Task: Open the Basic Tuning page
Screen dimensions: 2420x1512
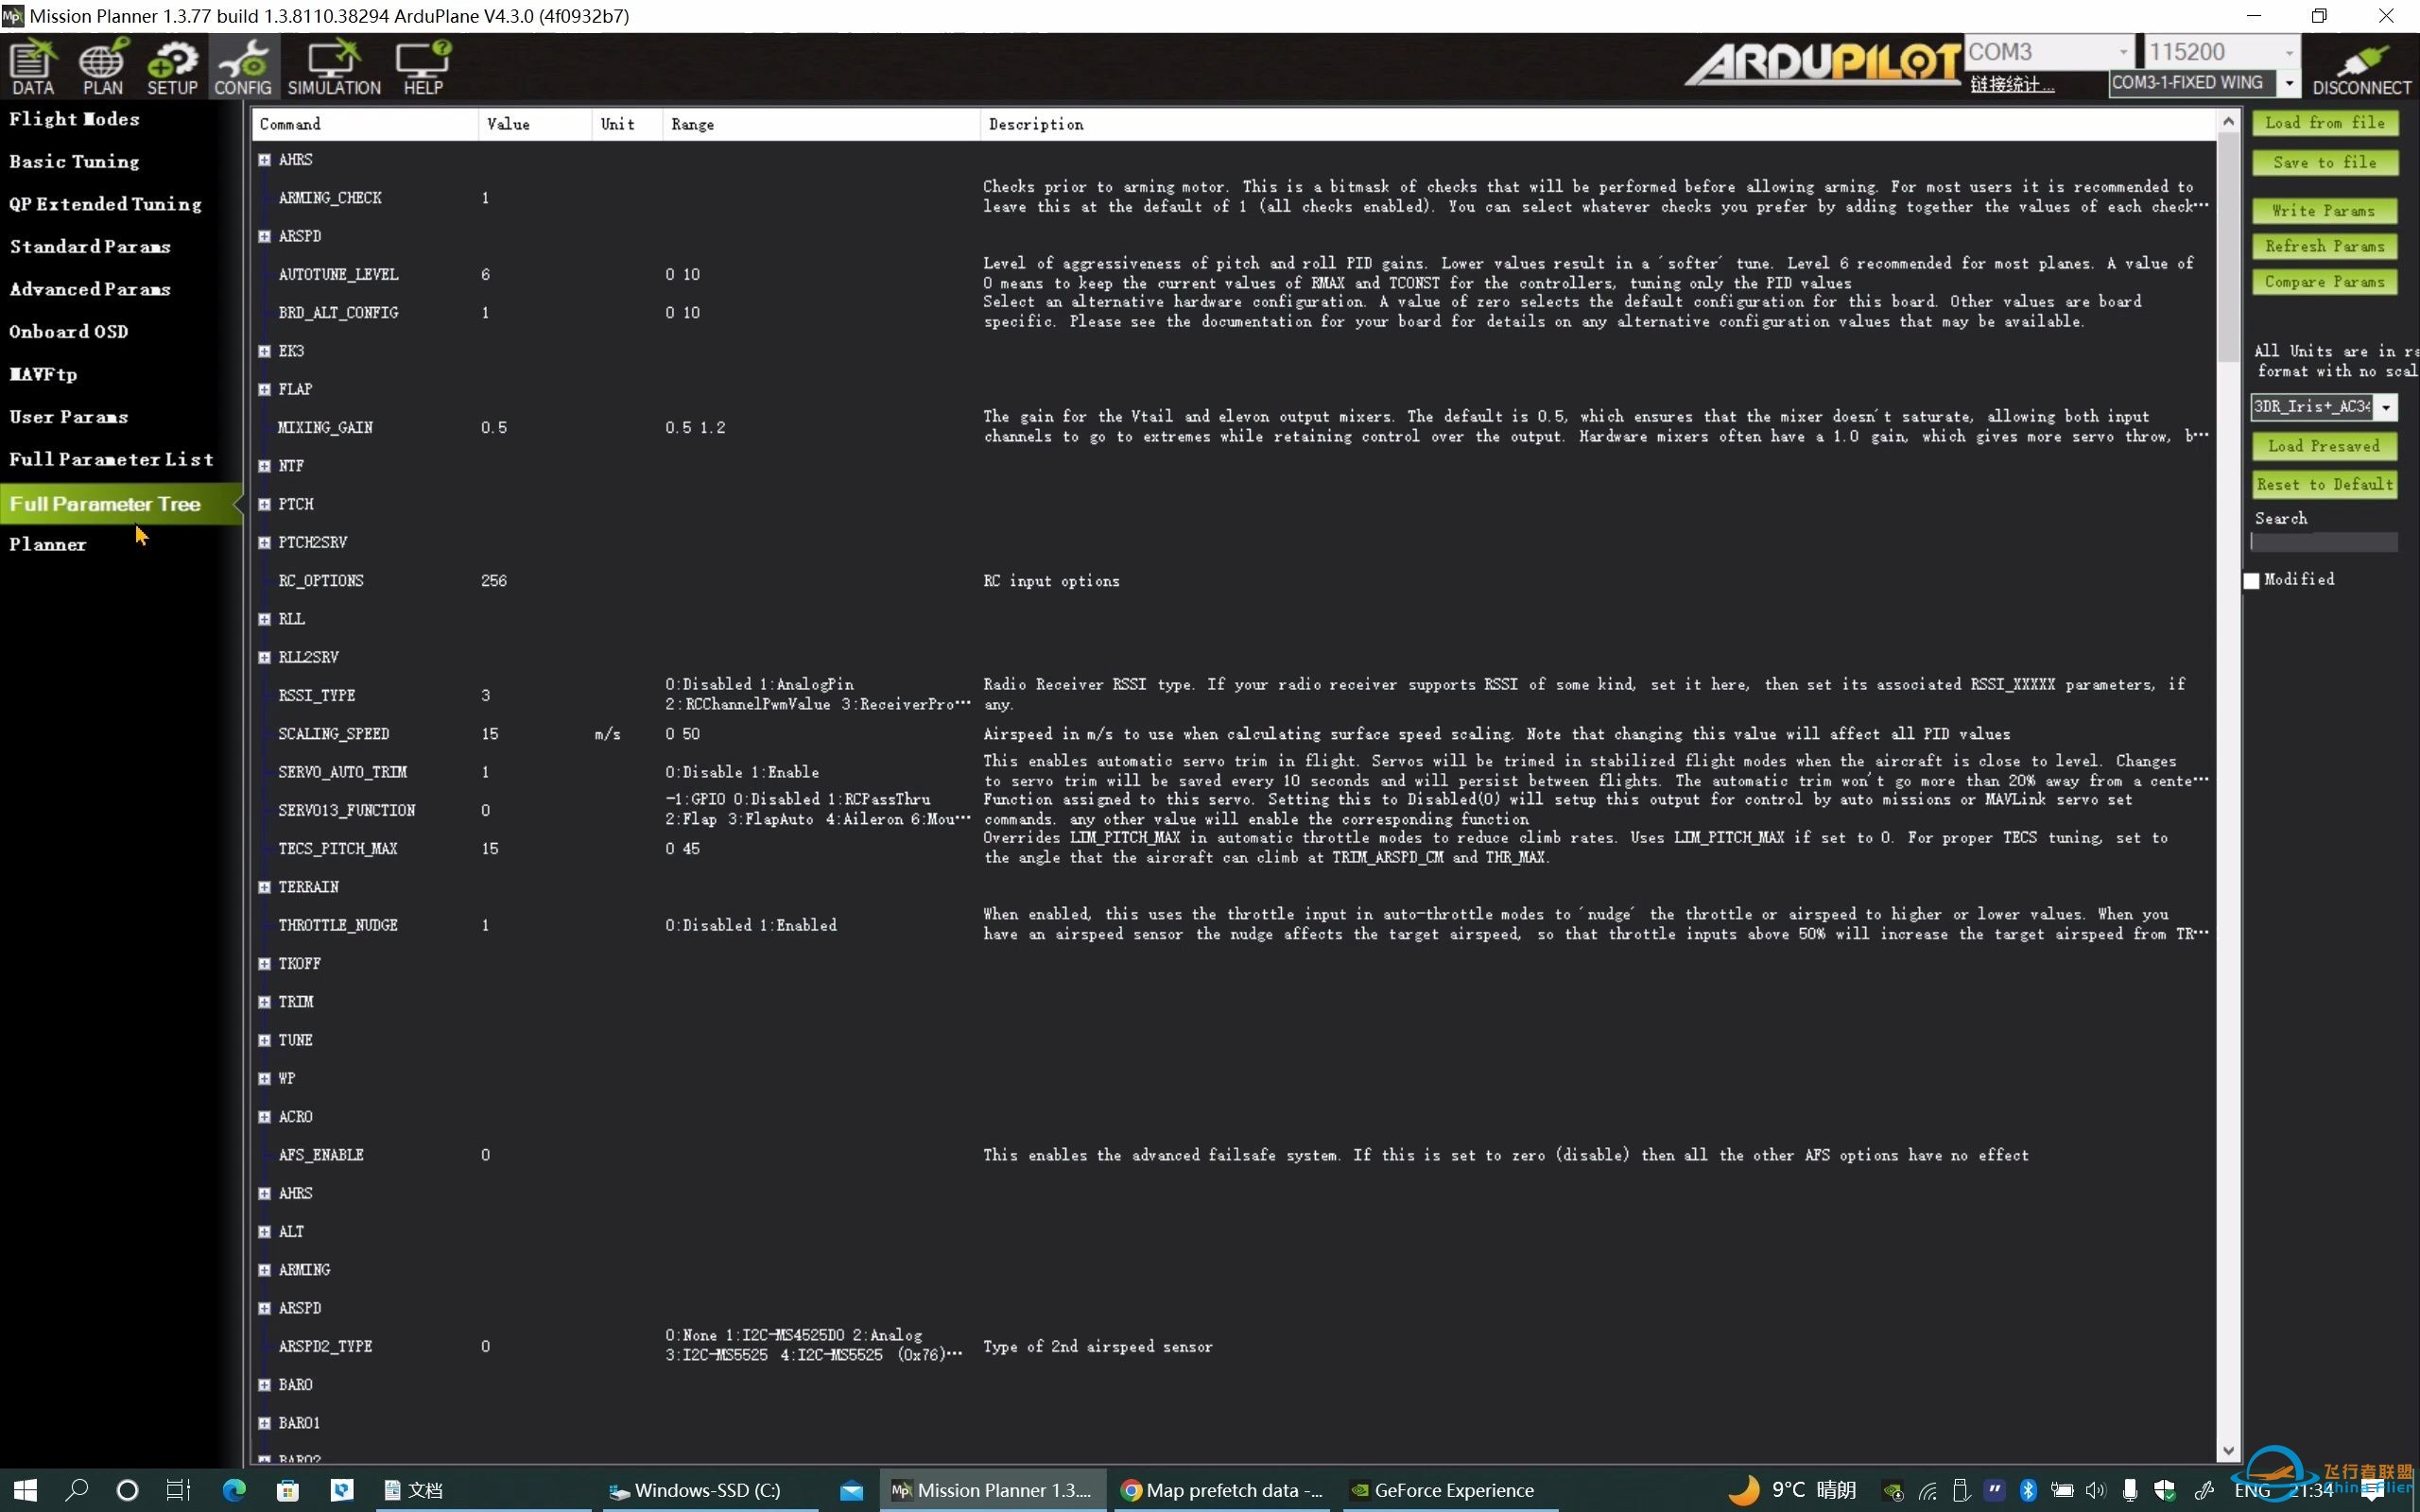Action: [x=74, y=162]
